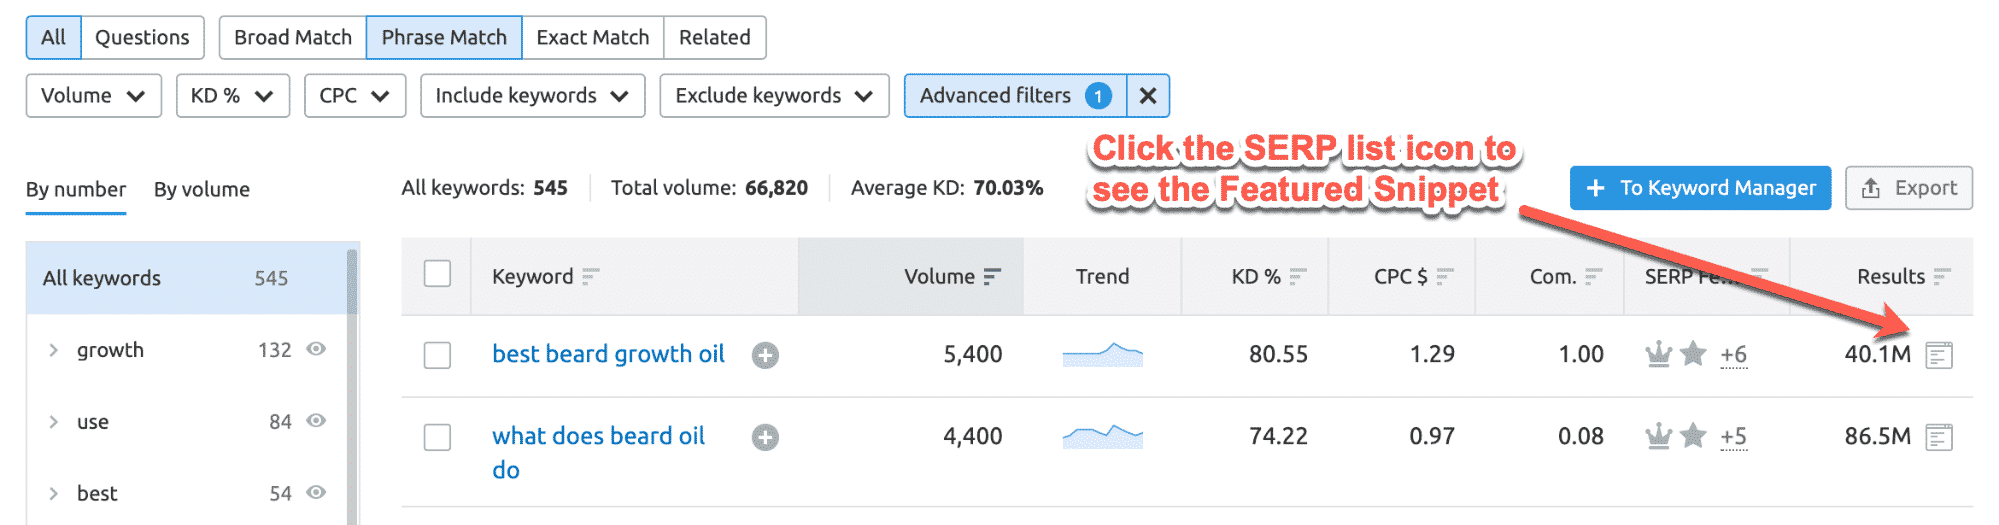Sort by CPC $ column sort icon
Viewport: 1999px width, 525px height.
(1445, 277)
